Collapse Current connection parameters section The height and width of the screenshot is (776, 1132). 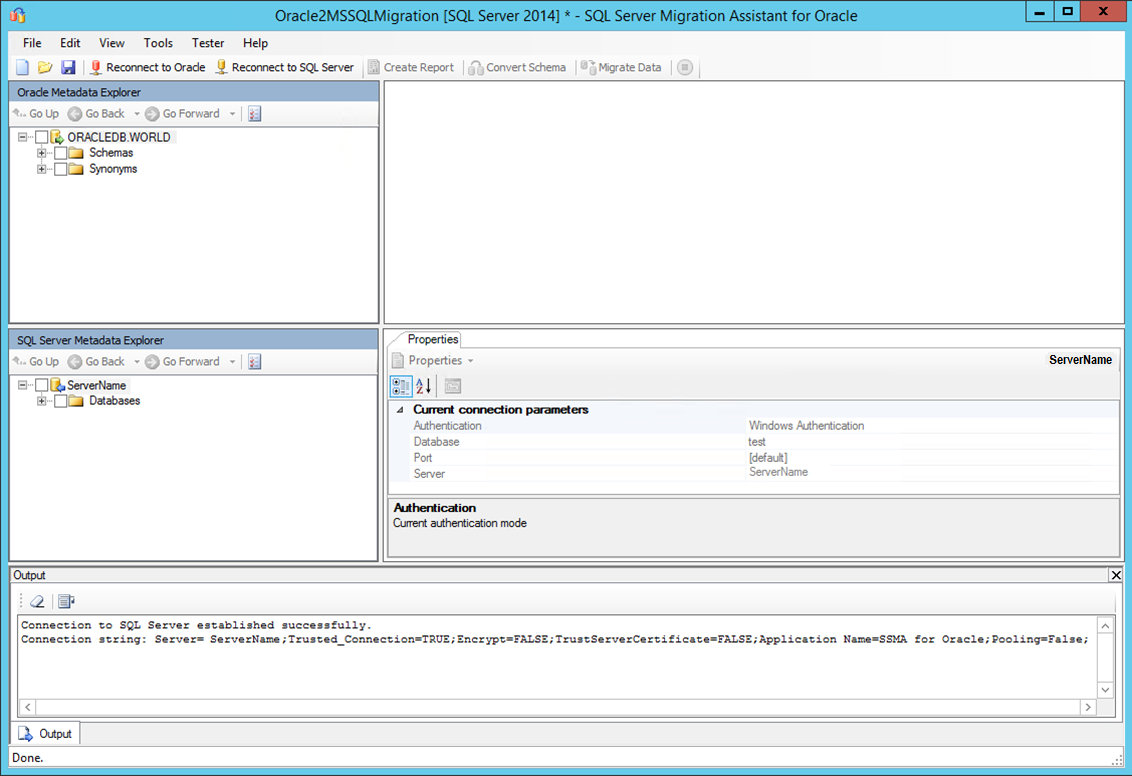[400, 410]
